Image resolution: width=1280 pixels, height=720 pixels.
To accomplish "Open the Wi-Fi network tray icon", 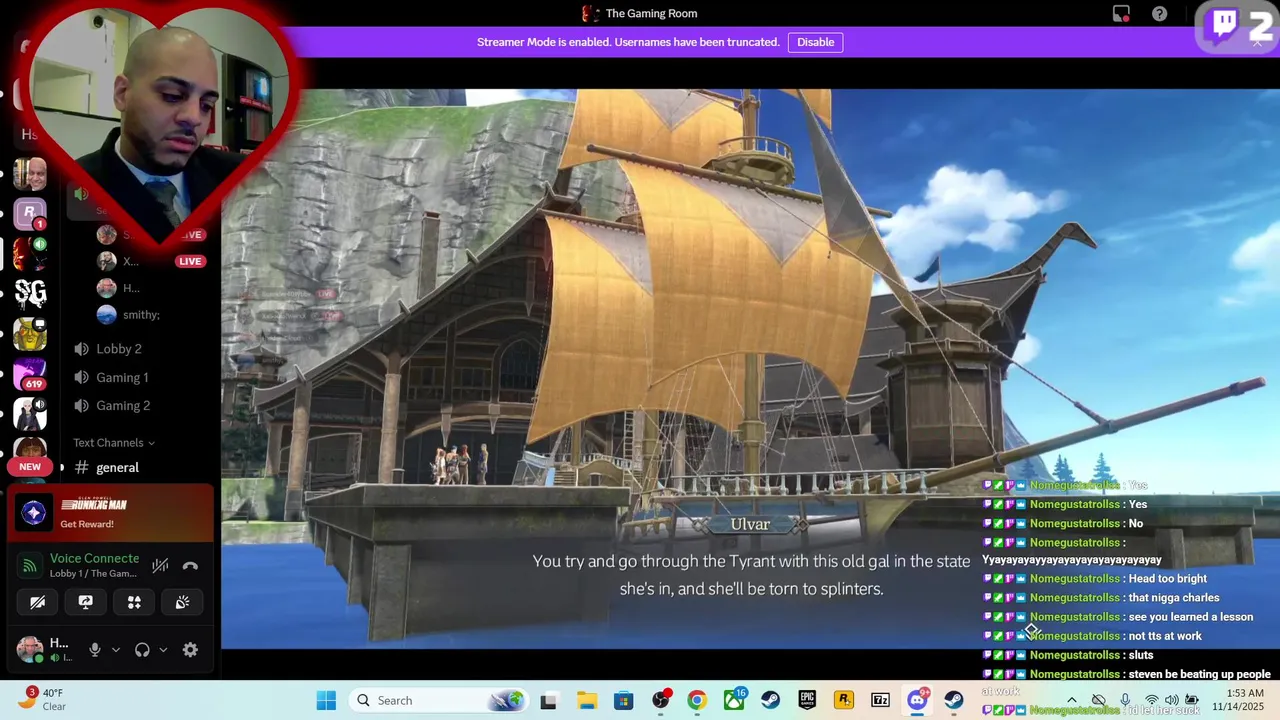I will click(x=1151, y=700).
